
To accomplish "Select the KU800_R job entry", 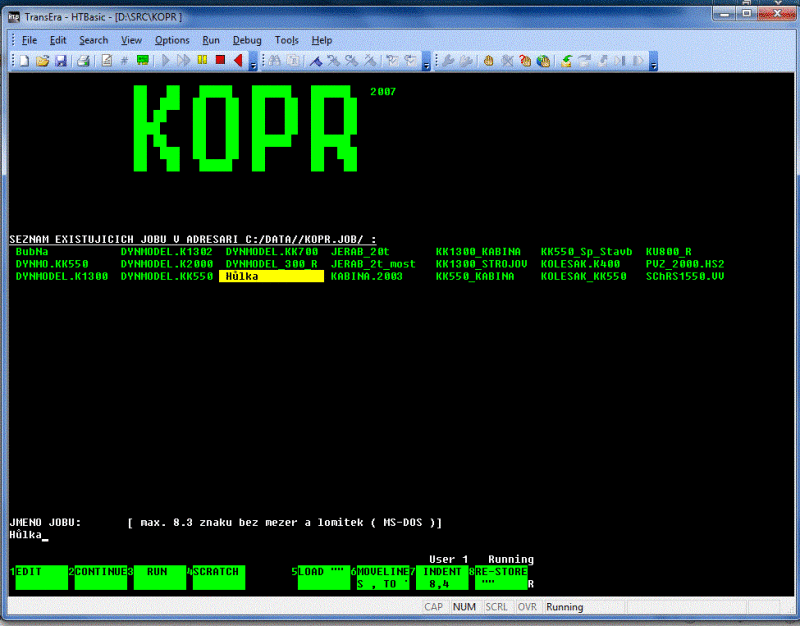I will click(x=668, y=252).
